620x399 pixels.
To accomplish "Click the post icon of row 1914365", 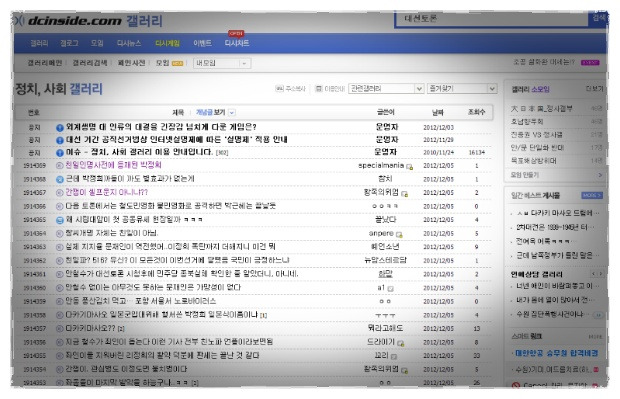I will (60, 220).
